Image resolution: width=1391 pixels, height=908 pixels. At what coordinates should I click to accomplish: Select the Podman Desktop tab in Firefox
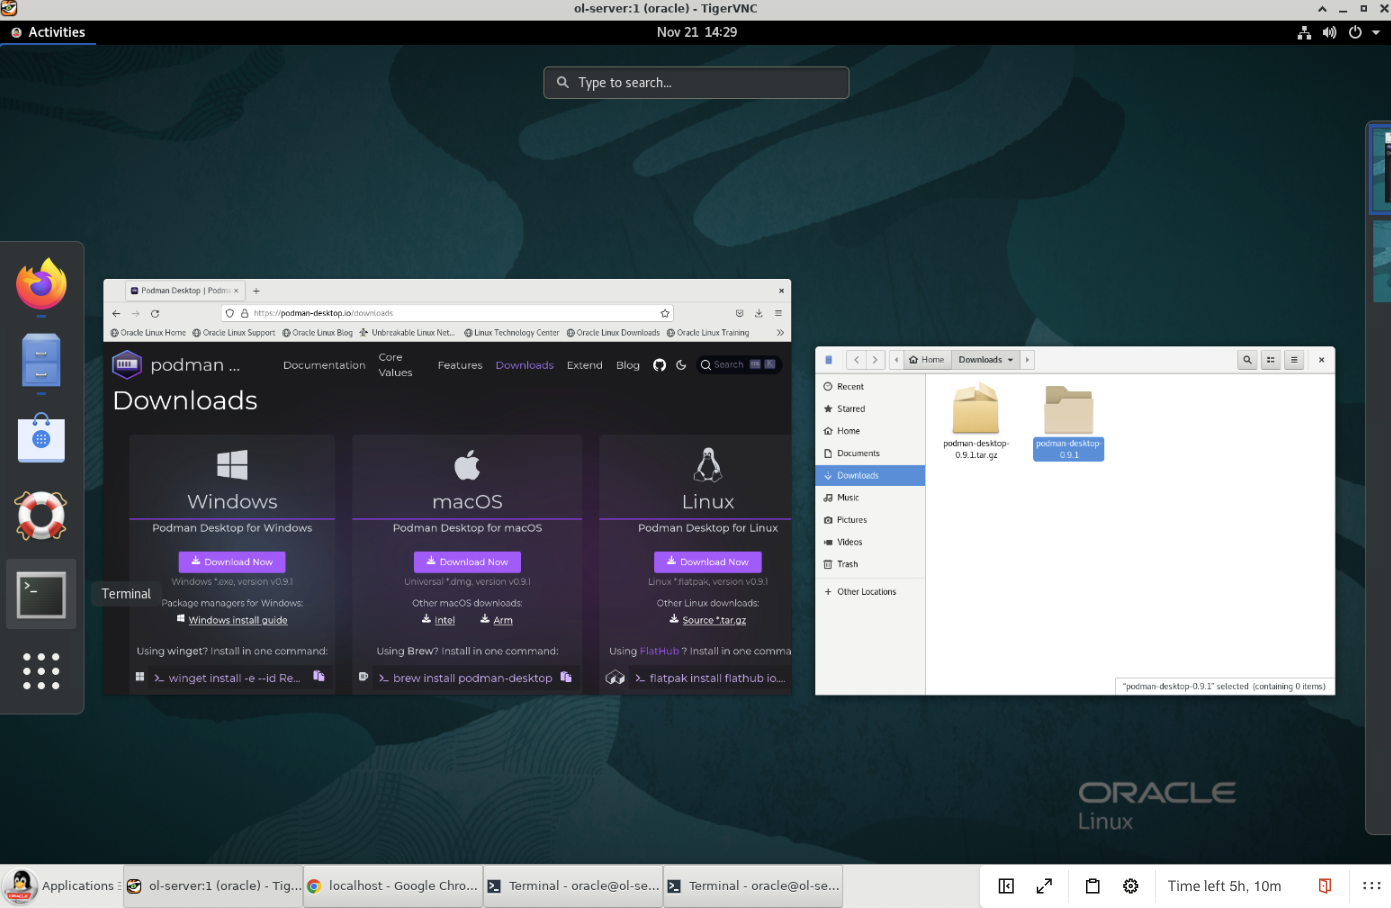click(186, 291)
